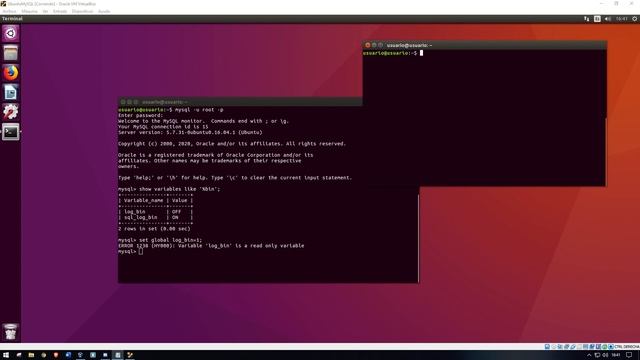Click the Copyright Oracle line in the terminal
This screenshot has height=360, width=640.
click(232, 144)
